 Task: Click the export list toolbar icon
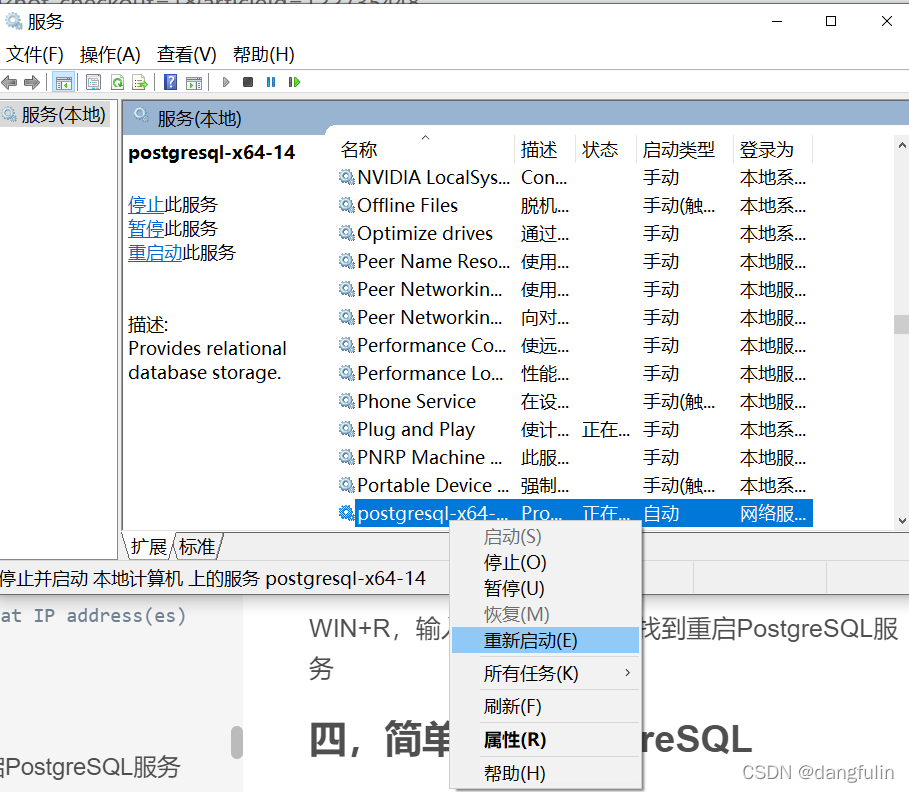[140, 81]
